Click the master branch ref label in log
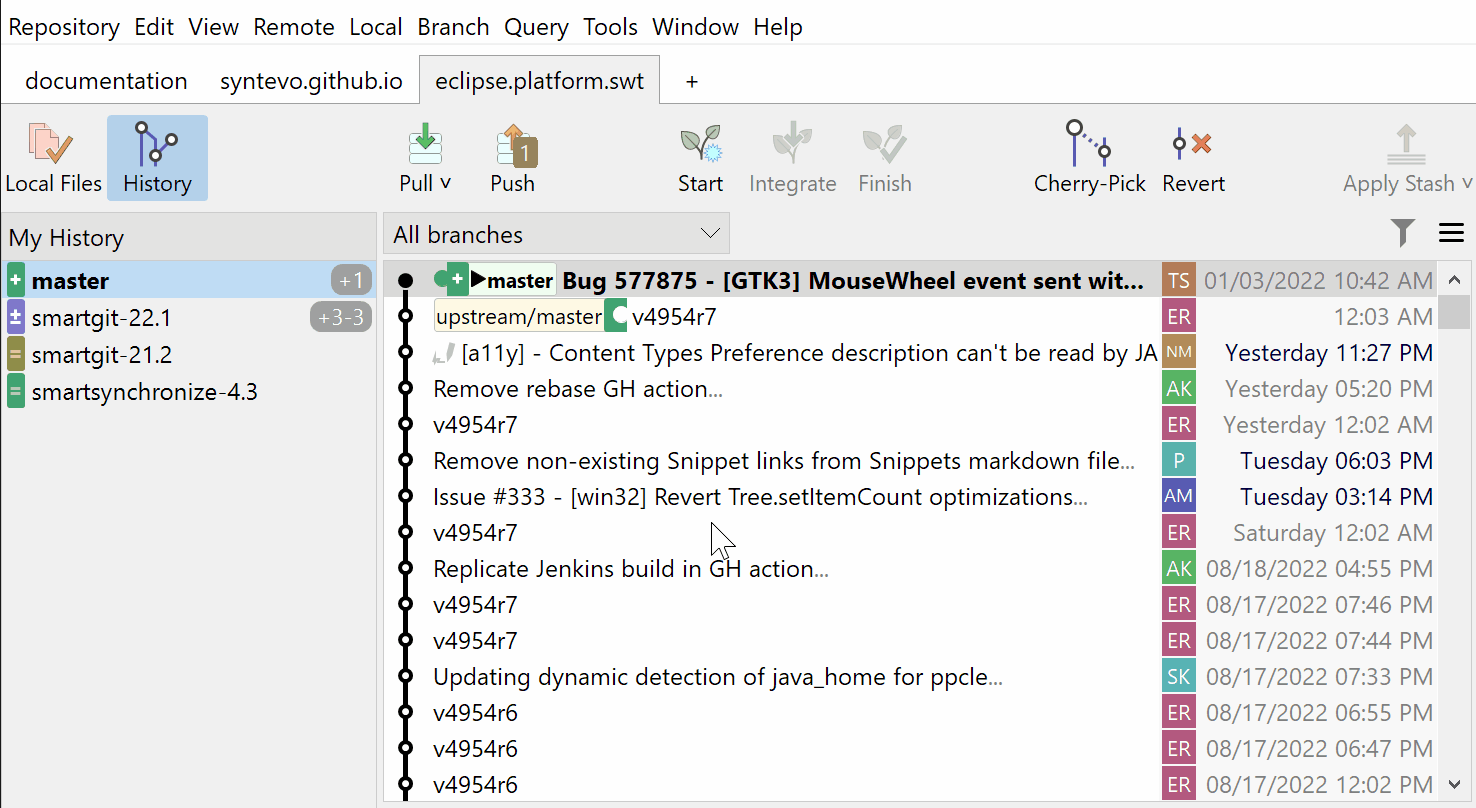Viewport: 1476px width, 808px height. click(x=513, y=281)
